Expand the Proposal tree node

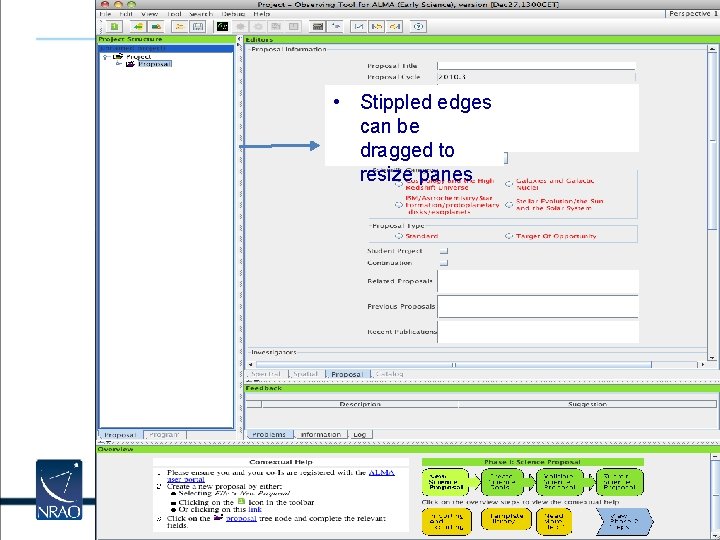(x=118, y=64)
